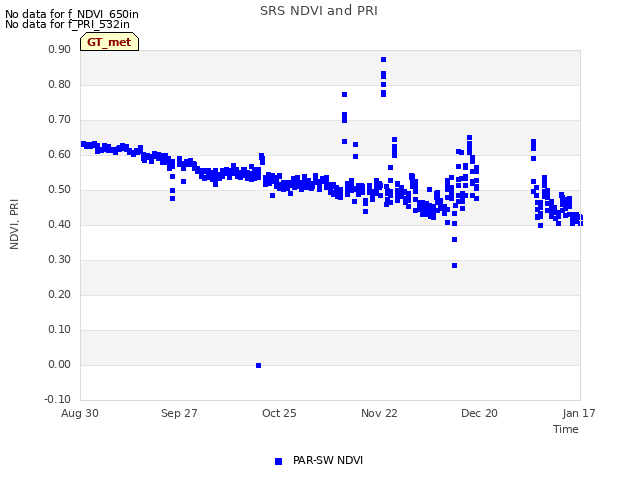
Task: Click the Oct 25 x-axis tick label
Action: tap(279, 413)
